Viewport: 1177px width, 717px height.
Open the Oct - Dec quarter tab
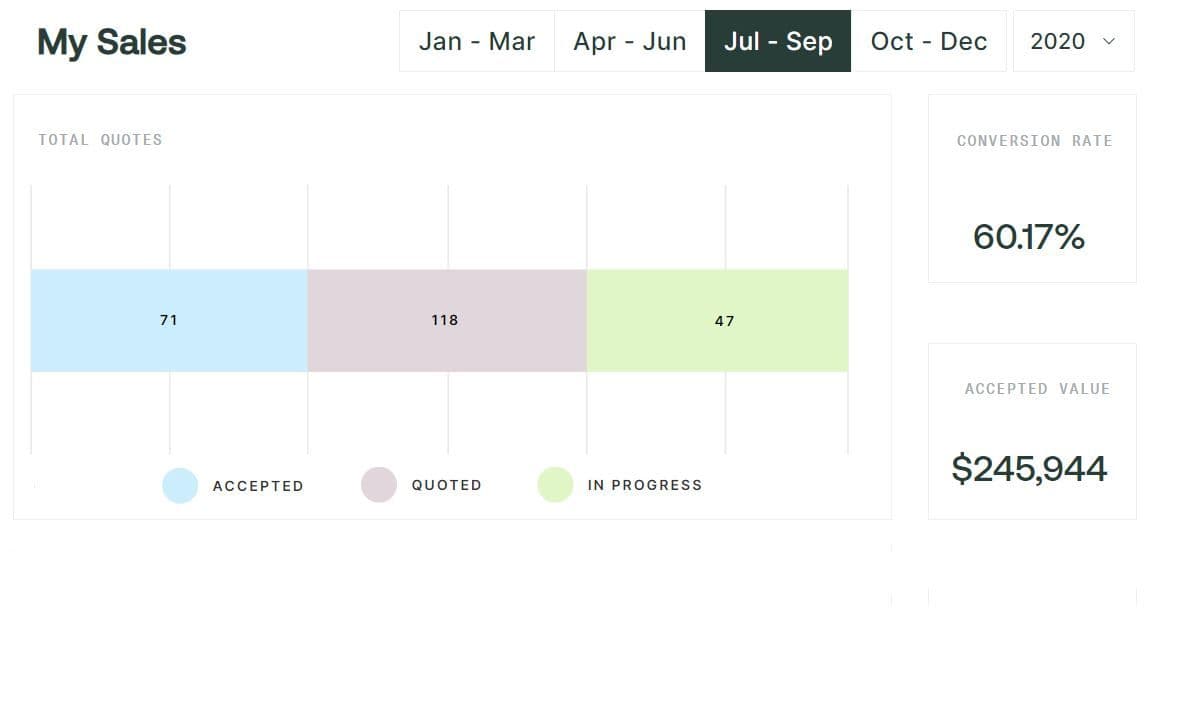(x=929, y=41)
